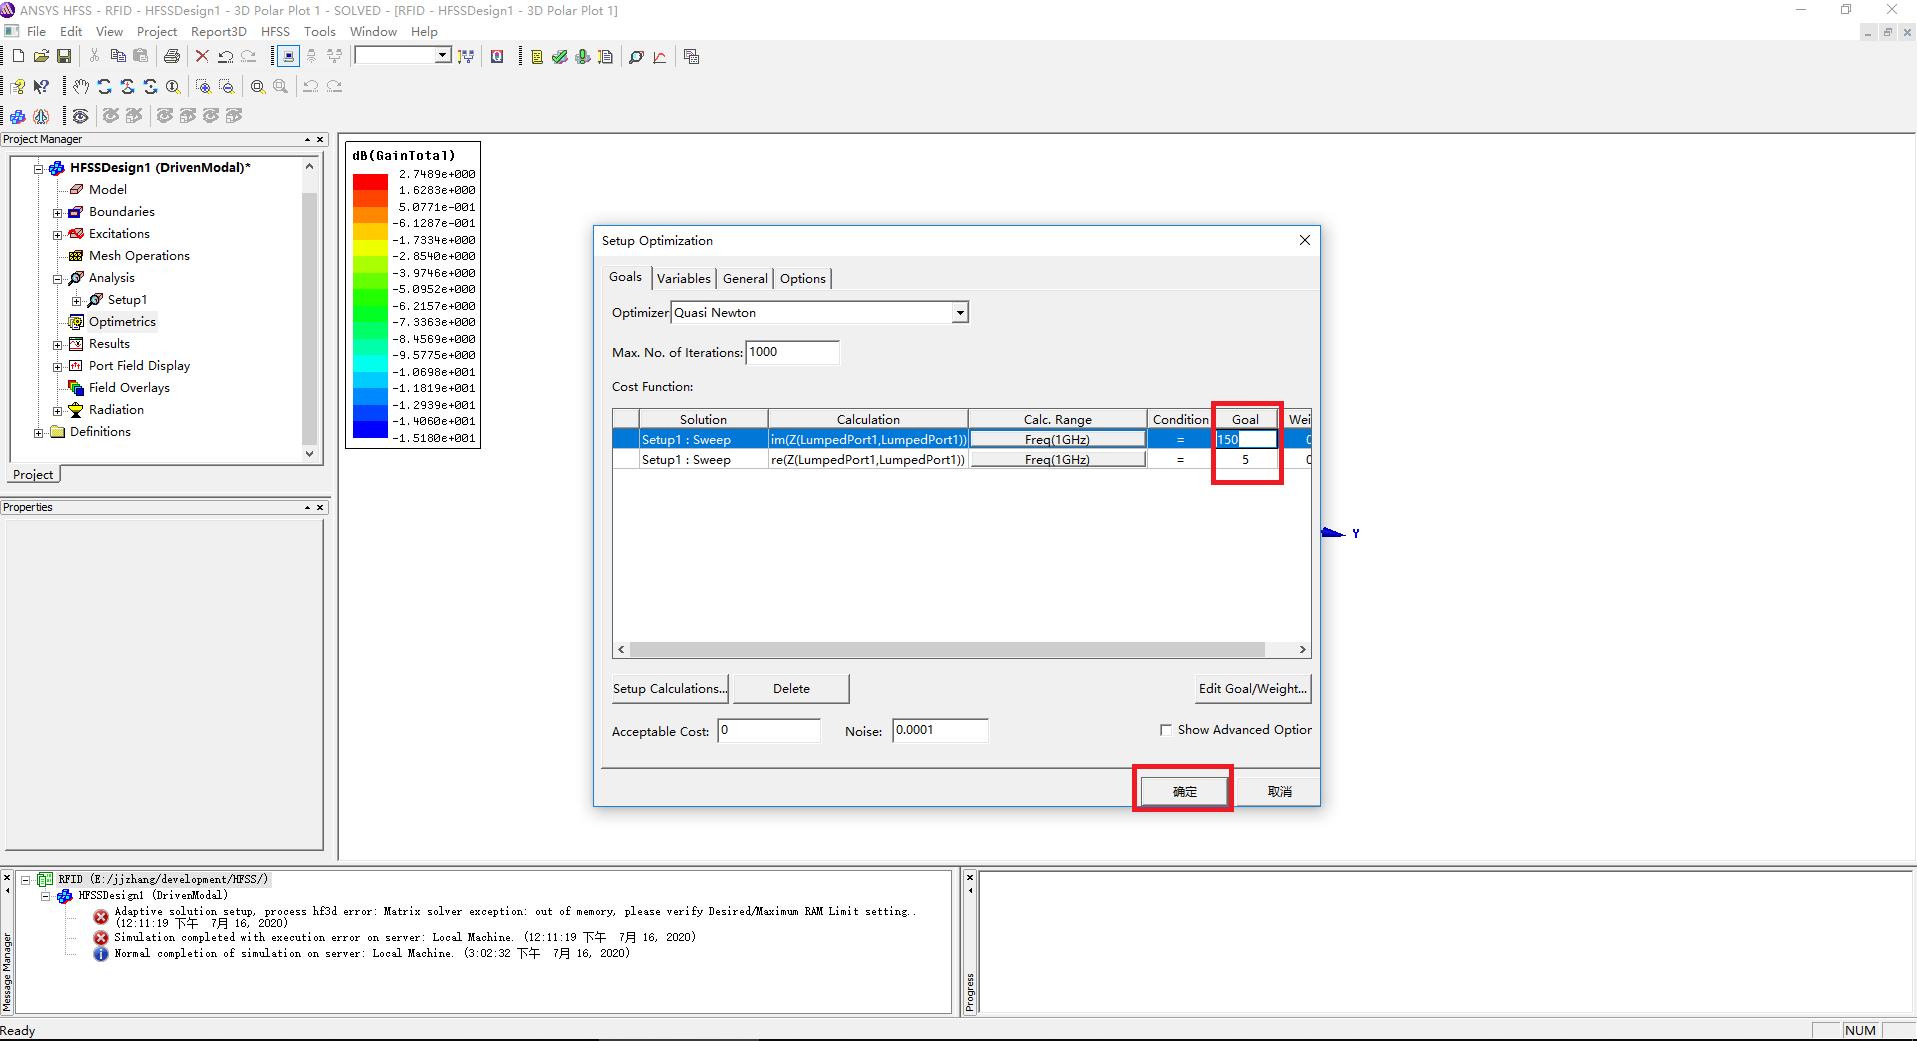The image size is (1917, 1041).
Task: Click the Noise input field
Action: coord(939,731)
